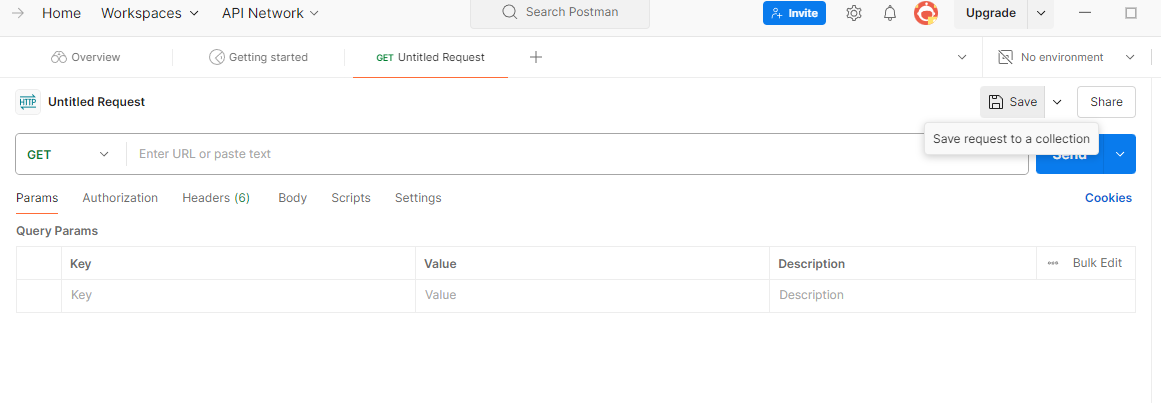
Task: Click the Description input cell
Action: coord(952,296)
